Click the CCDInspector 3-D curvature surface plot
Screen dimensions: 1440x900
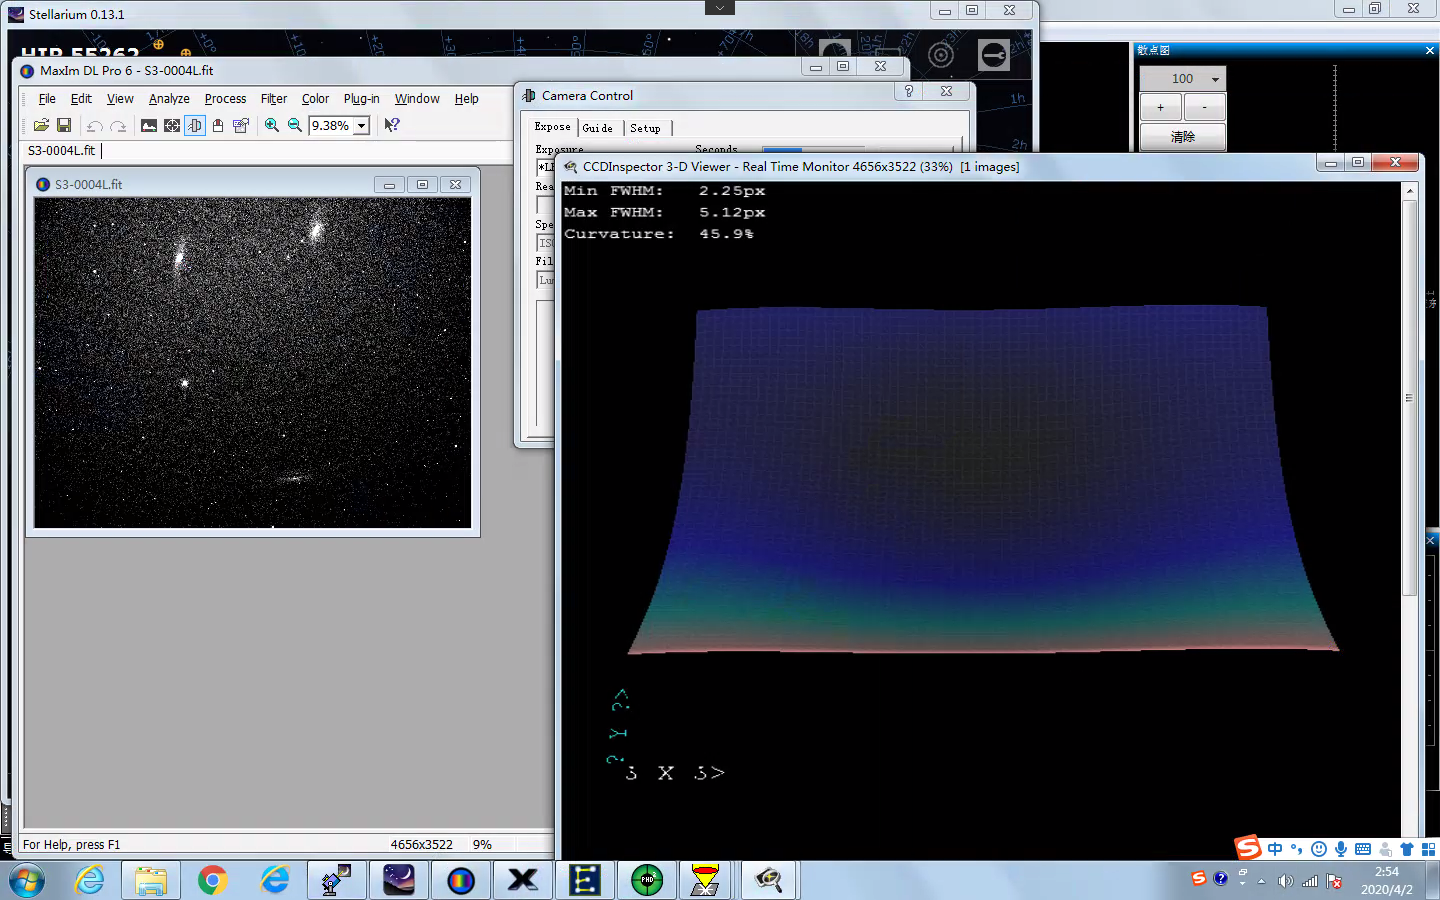click(x=982, y=480)
